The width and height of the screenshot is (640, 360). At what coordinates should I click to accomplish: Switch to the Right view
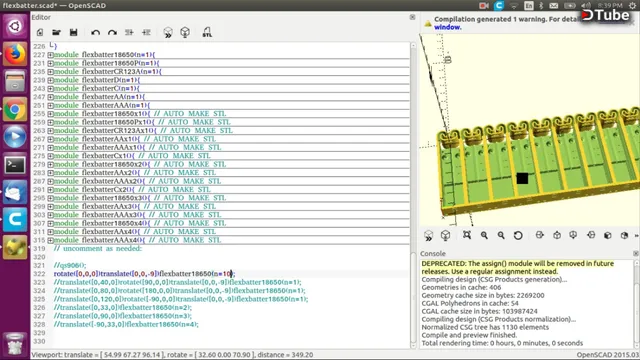coord(540,235)
